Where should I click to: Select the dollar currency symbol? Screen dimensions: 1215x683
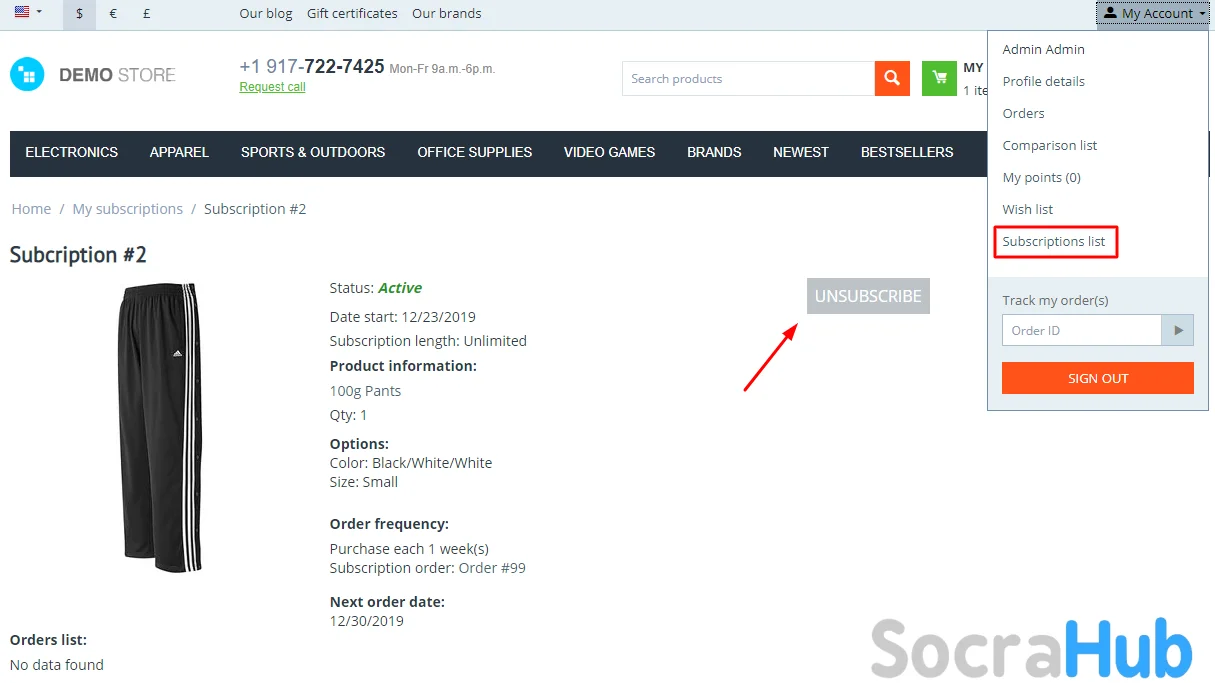79,14
